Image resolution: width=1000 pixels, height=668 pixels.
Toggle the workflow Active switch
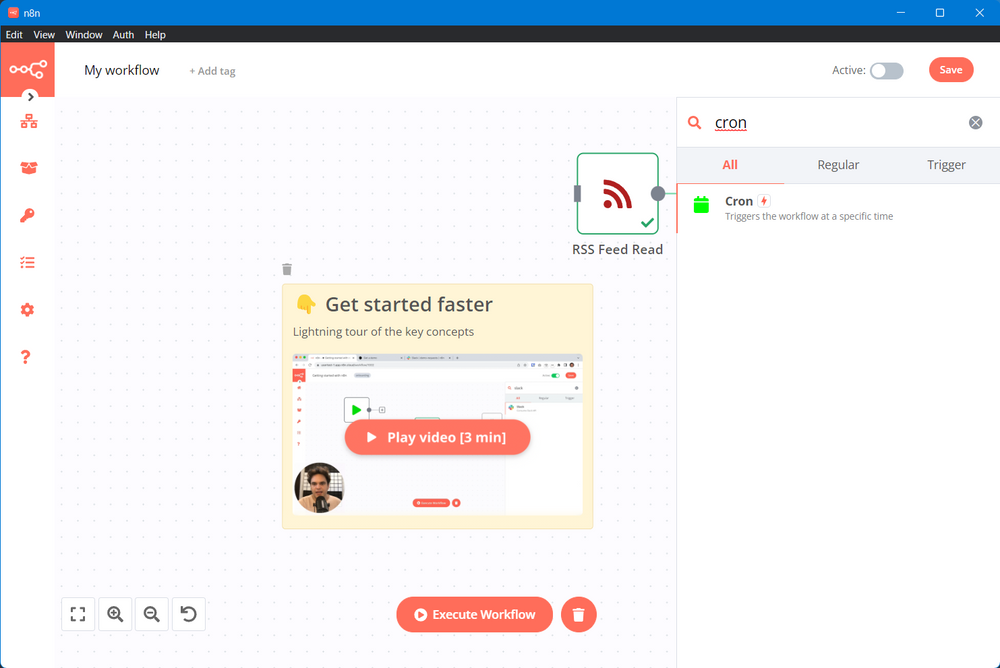886,70
